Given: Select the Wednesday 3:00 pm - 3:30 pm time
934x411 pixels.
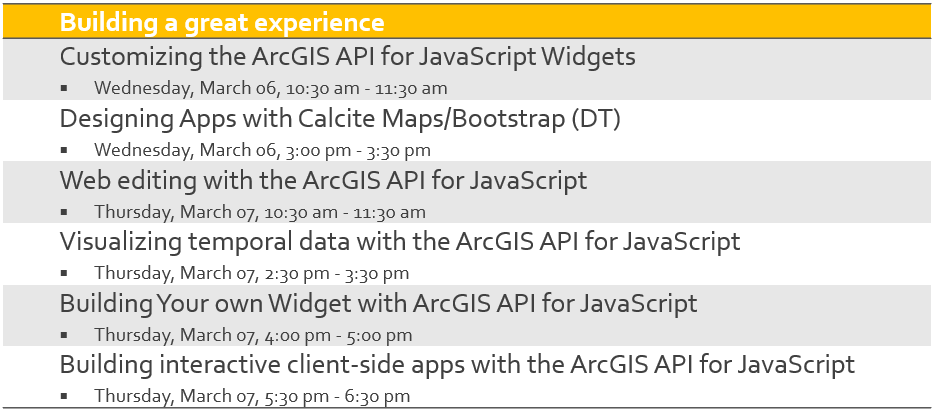Looking at the screenshot, I should point(262,150).
